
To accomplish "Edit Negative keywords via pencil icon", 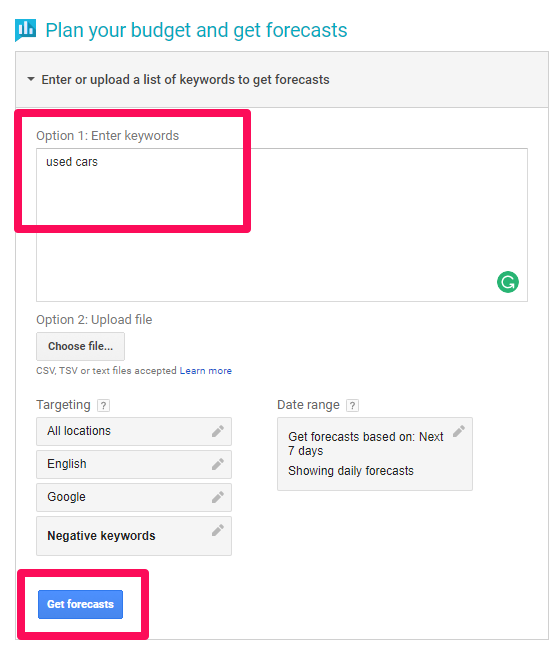I will pyautogui.click(x=217, y=530).
